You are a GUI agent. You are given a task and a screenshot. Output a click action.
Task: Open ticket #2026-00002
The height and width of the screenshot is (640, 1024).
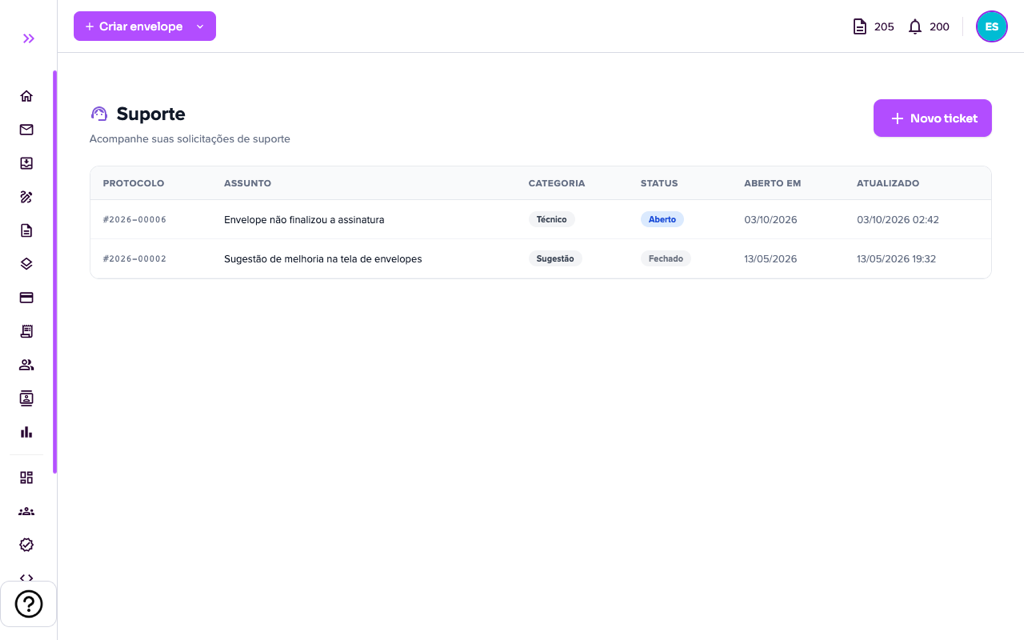135,259
